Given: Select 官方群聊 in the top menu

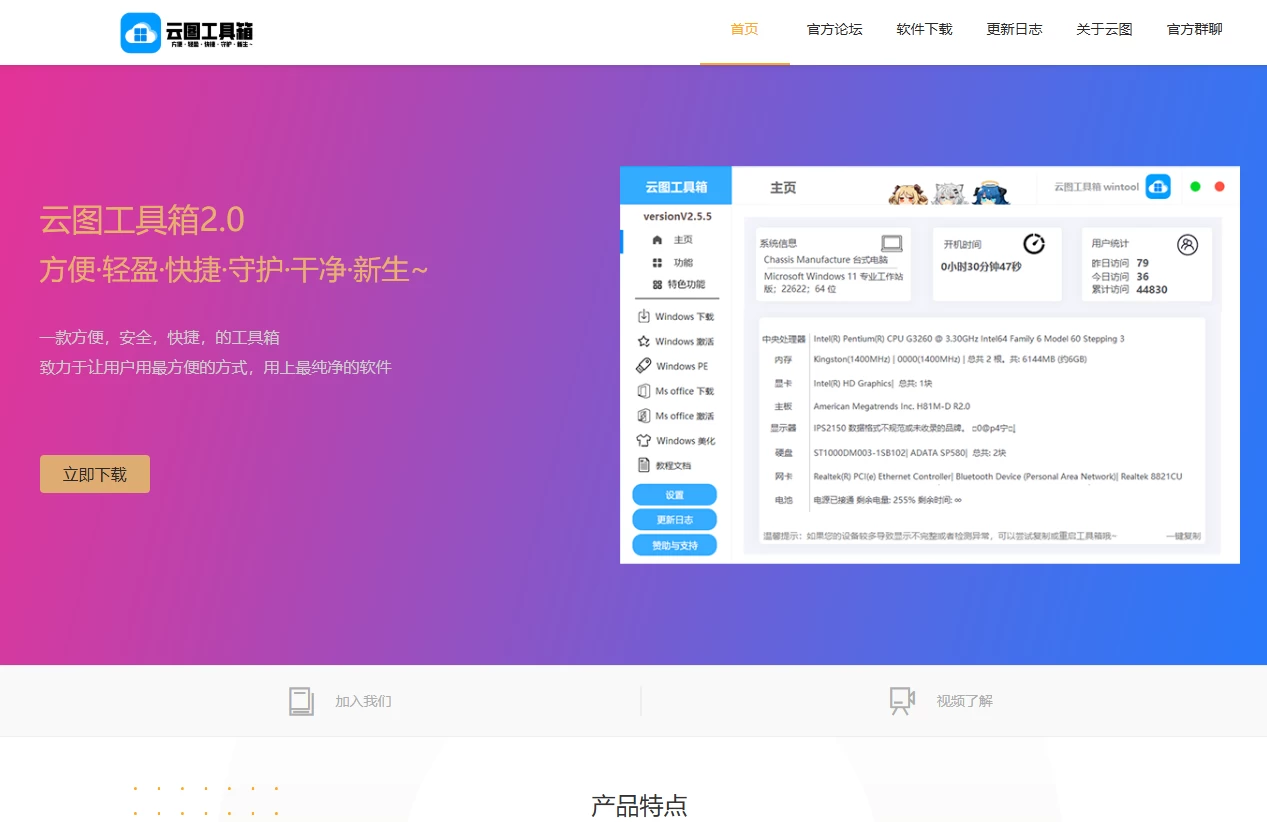Looking at the screenshot, I should 1194,29.
